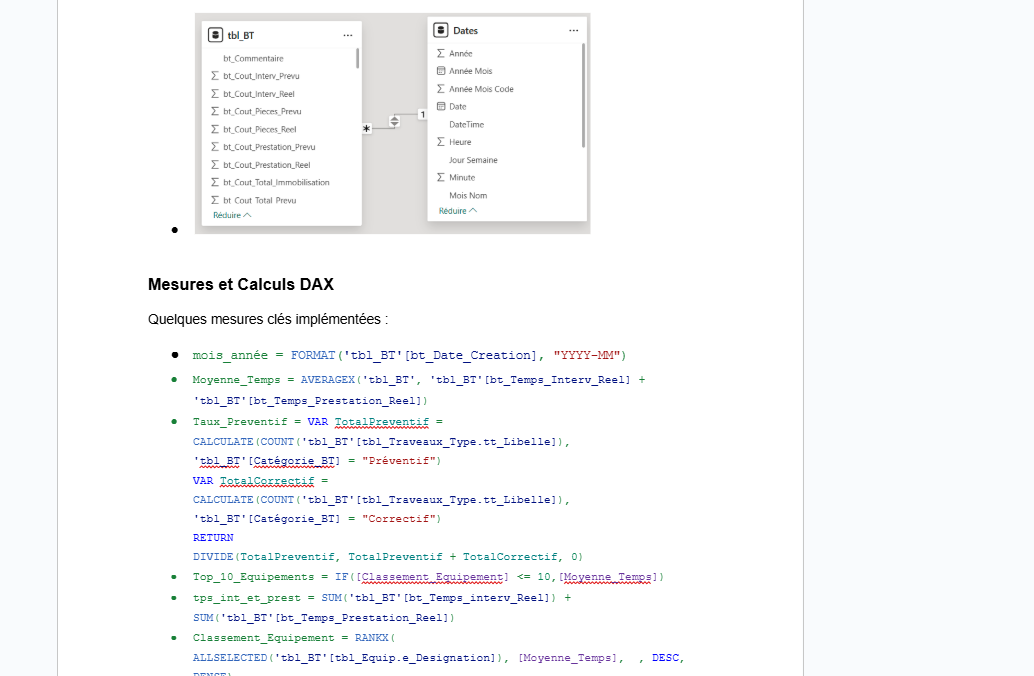Screen dimensions: 1034x676
Task: Click the sigma icon beside Heure field
Action: pyautogui.click(x=441, y=142)
